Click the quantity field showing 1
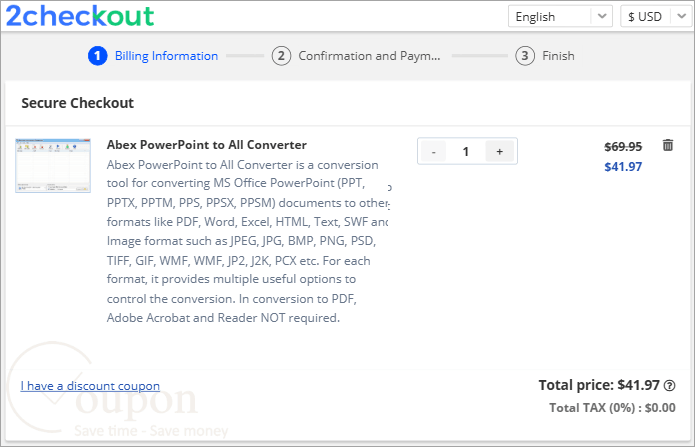 point(465,152)
